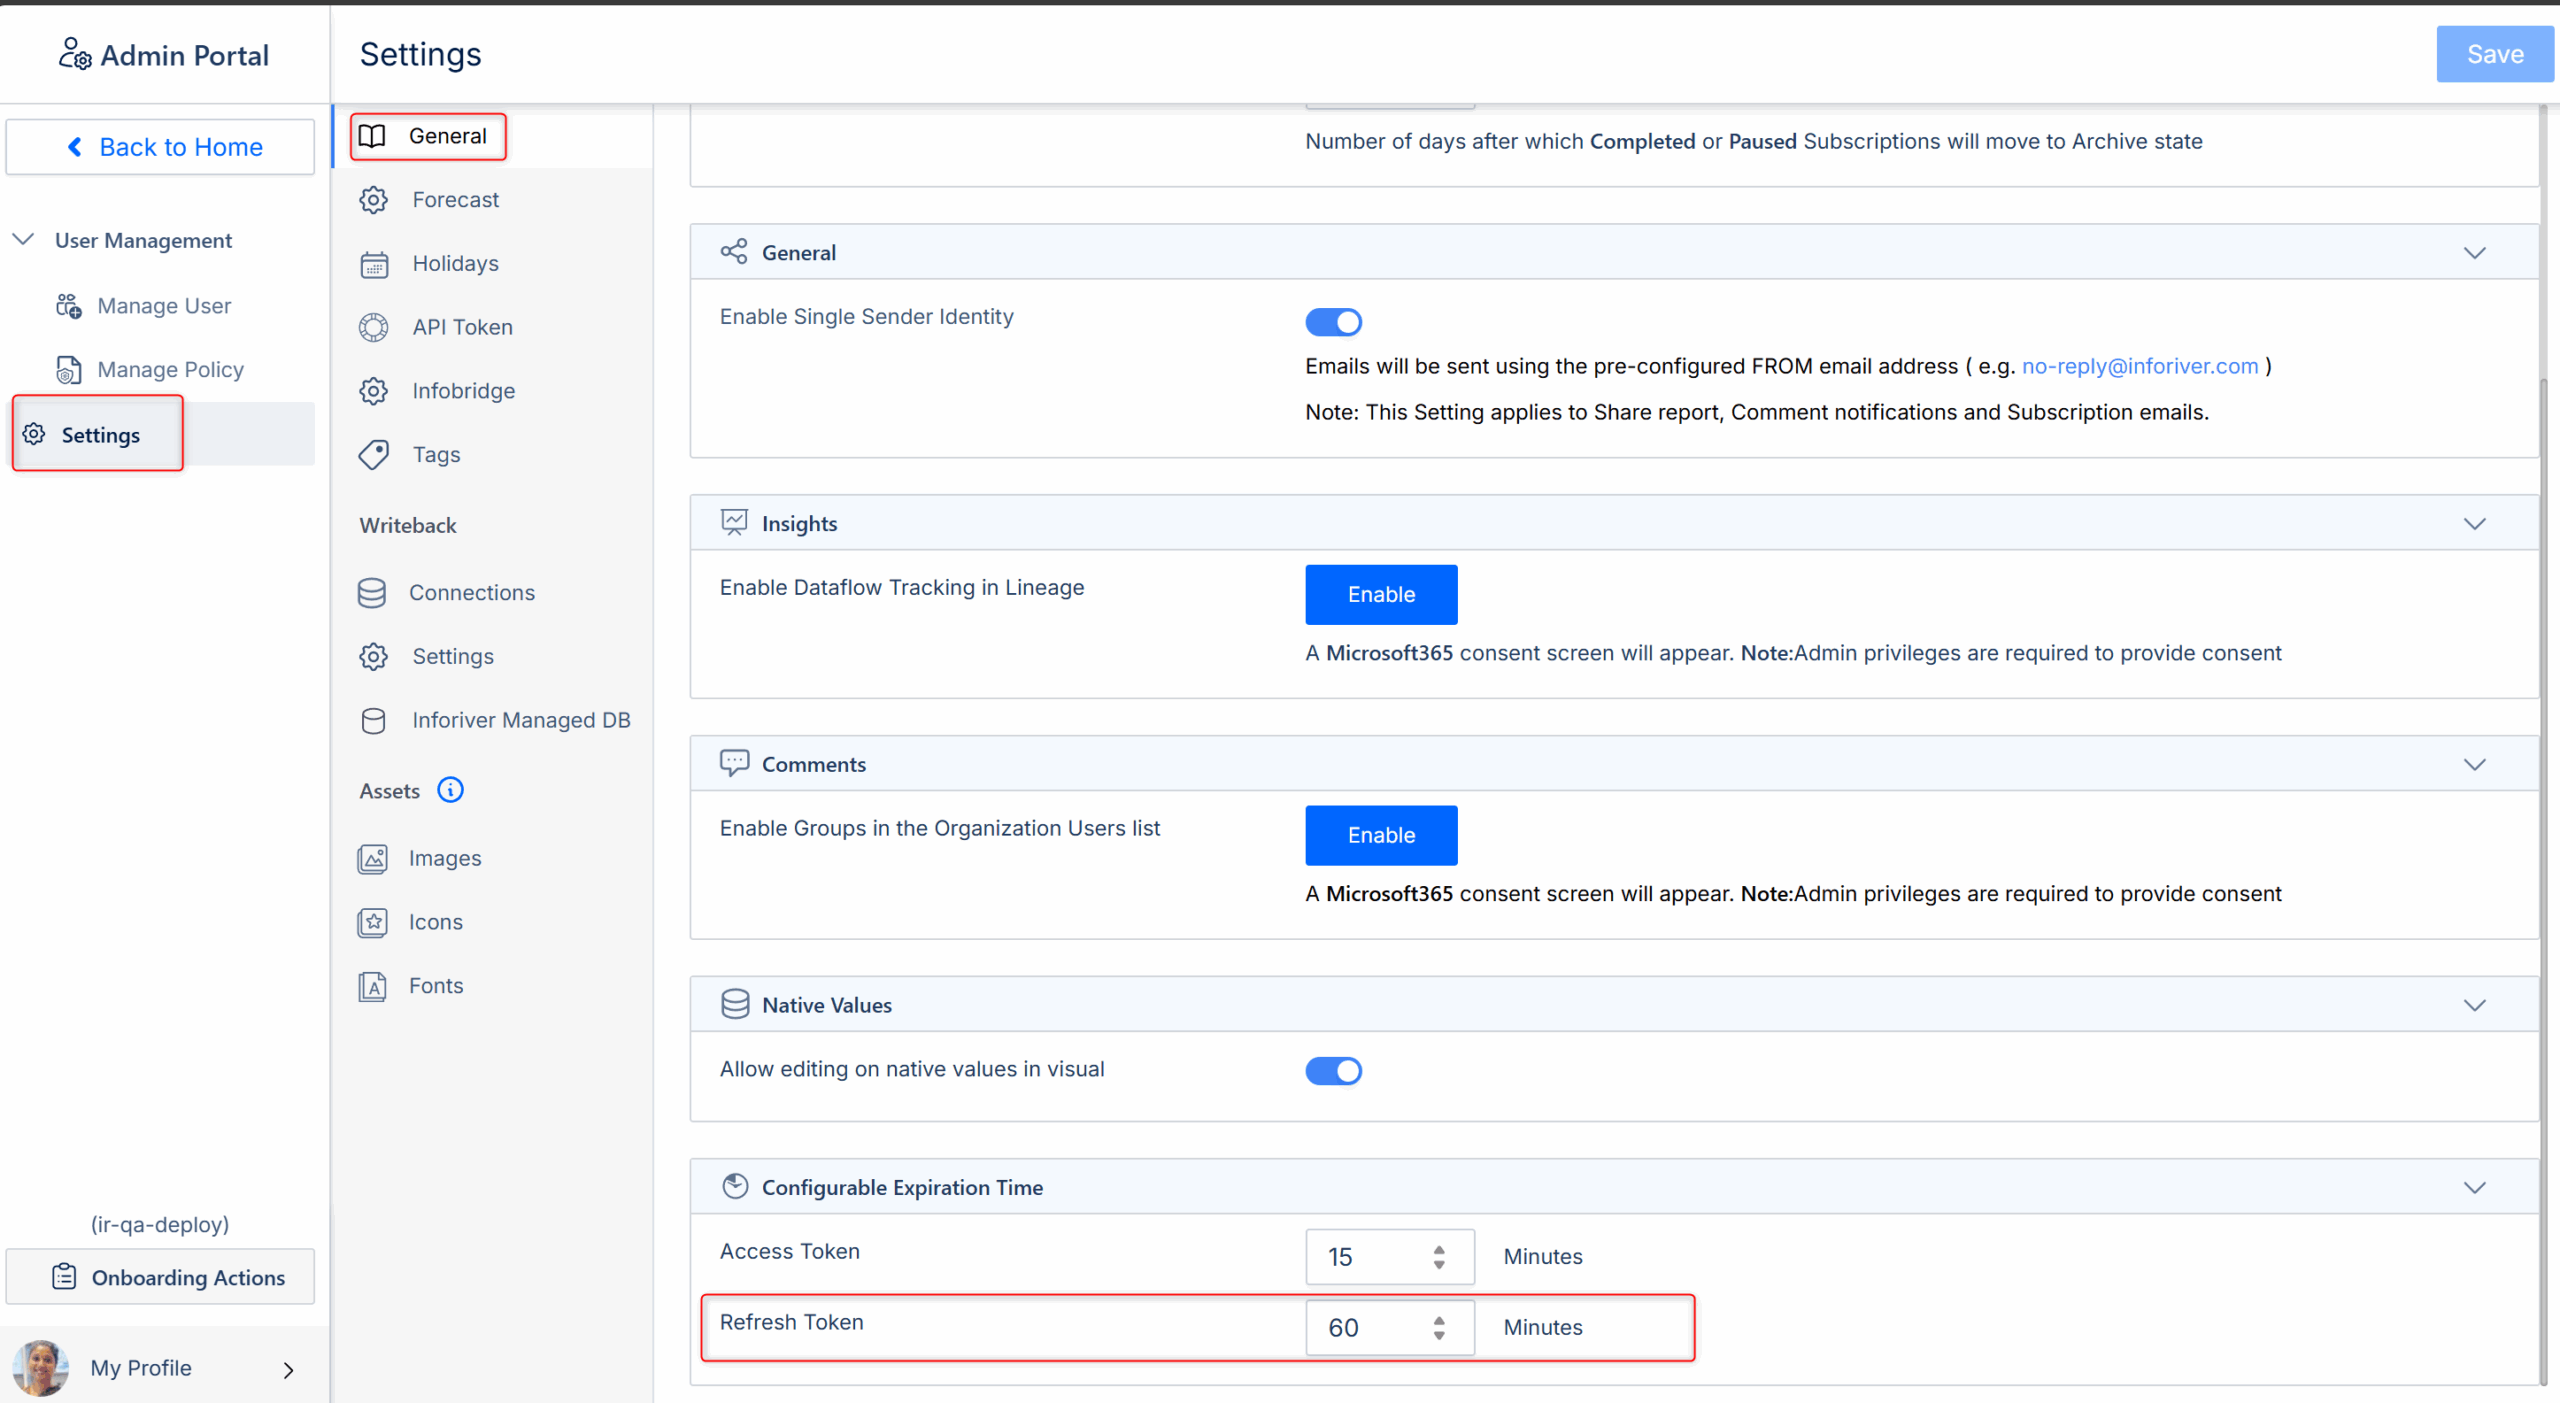The width and height of the screenshot is (2560, 1403).
Task: Open the Forecast settings tab
Action: click(455, 200)
